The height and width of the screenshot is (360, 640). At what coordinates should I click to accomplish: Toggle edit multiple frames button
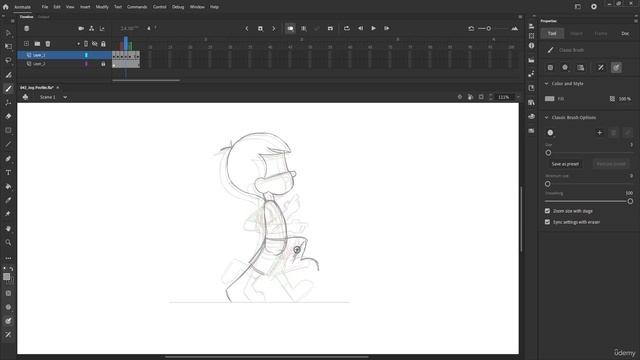(304, 29)
